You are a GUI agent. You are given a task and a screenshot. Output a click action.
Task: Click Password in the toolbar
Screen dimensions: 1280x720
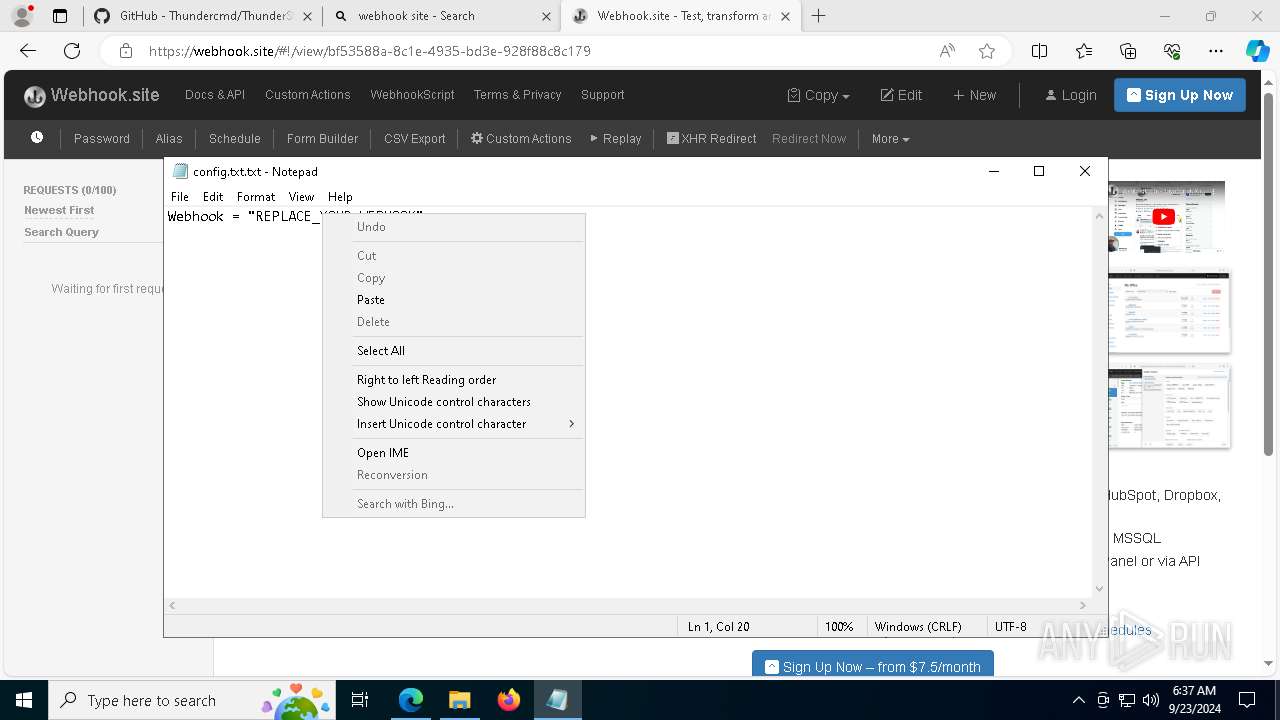pyautogui.click(x=102, y=139)
